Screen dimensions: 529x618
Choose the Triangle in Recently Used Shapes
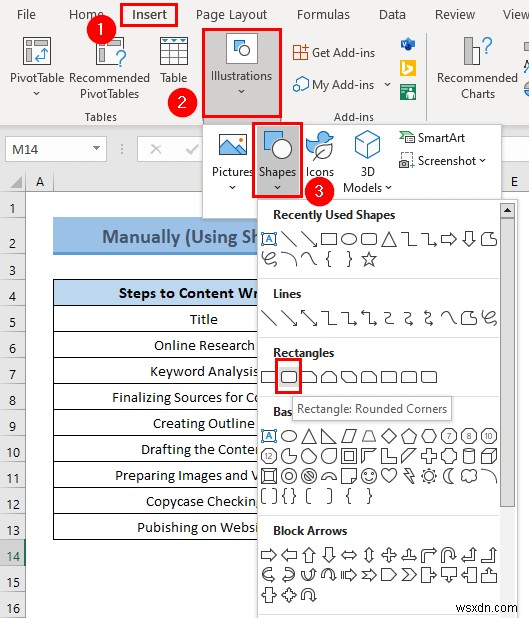389,239
